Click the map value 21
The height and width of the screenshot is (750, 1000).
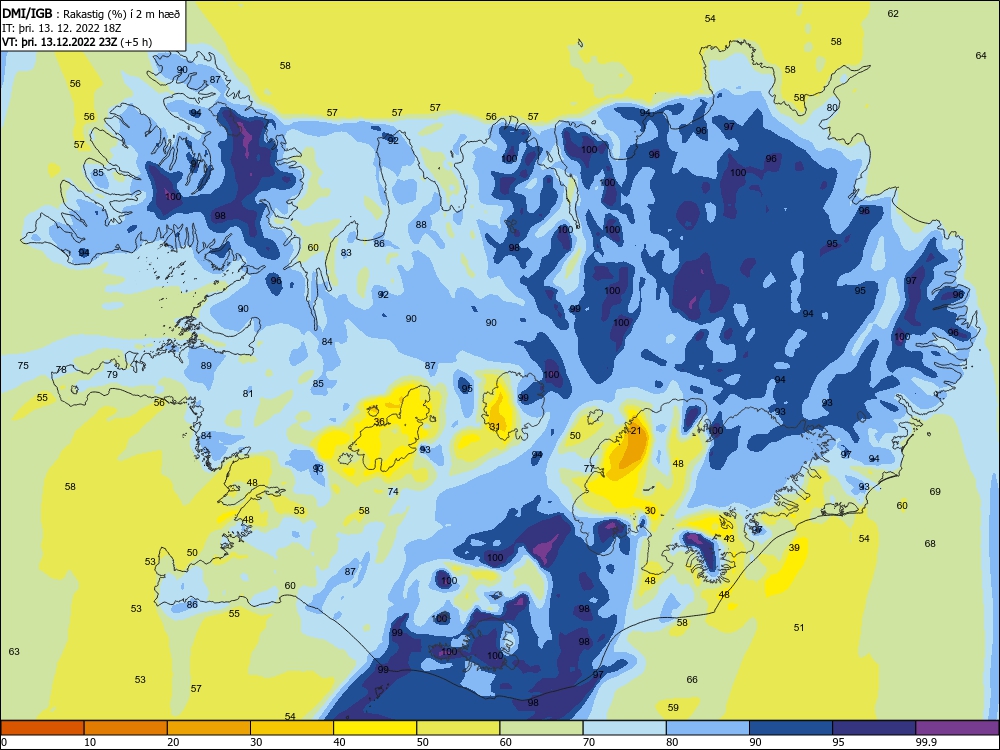click(636, 431)
